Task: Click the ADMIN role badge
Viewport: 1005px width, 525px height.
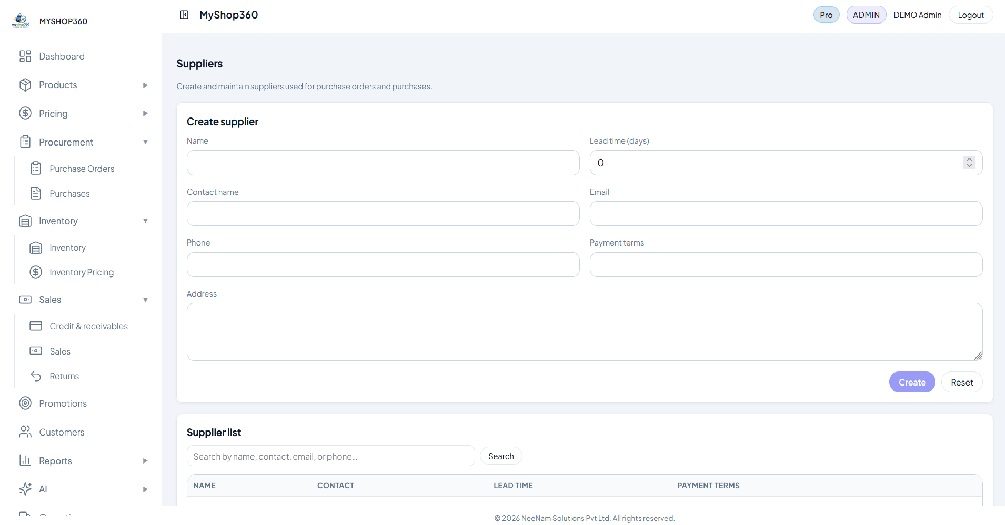Action: 866,15
